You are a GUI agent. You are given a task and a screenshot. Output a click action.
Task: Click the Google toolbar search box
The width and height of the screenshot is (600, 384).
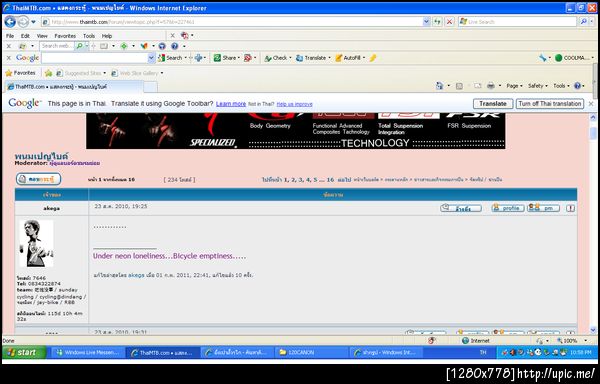95,58
